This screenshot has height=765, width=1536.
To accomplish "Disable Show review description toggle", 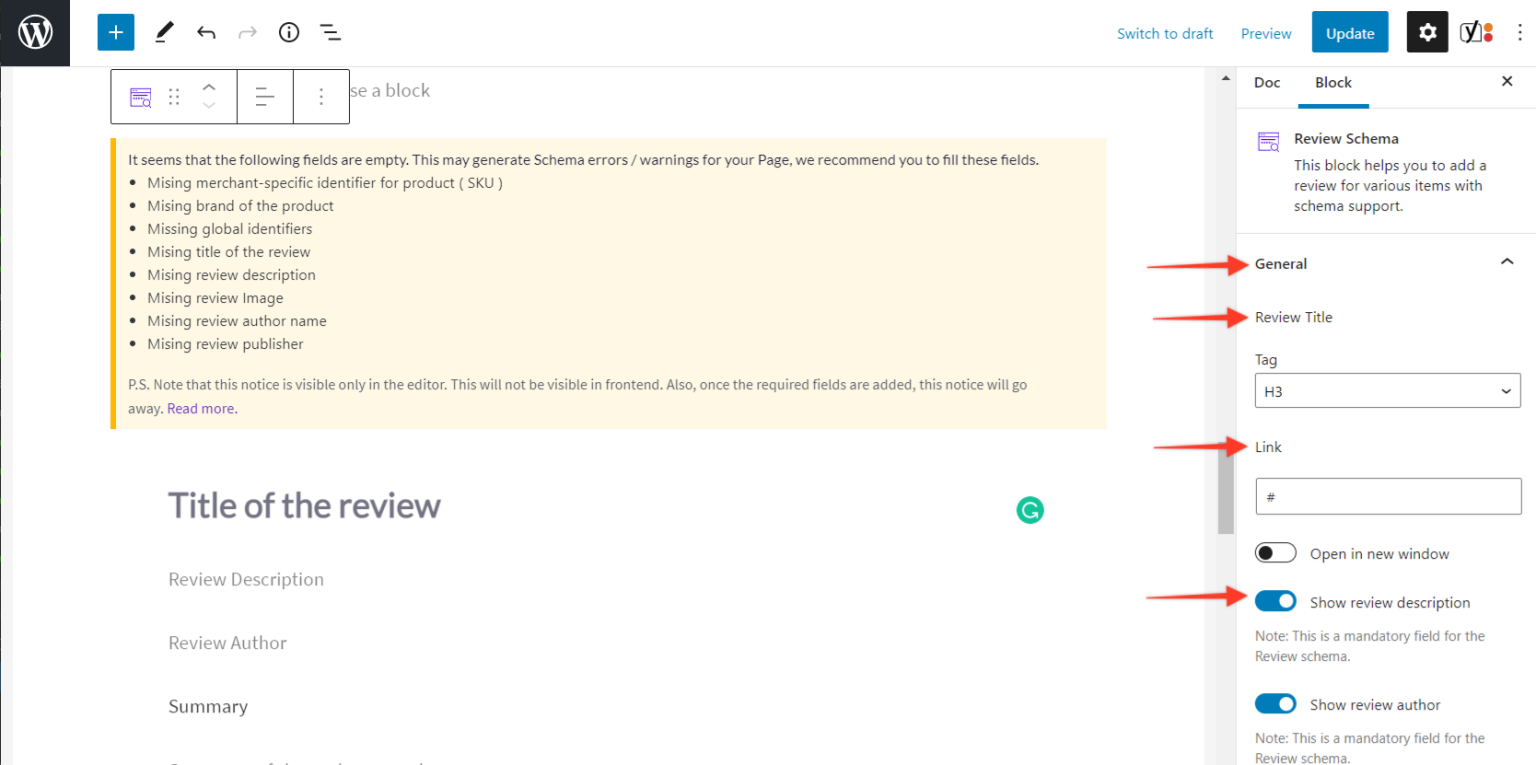I will 1276,601.
